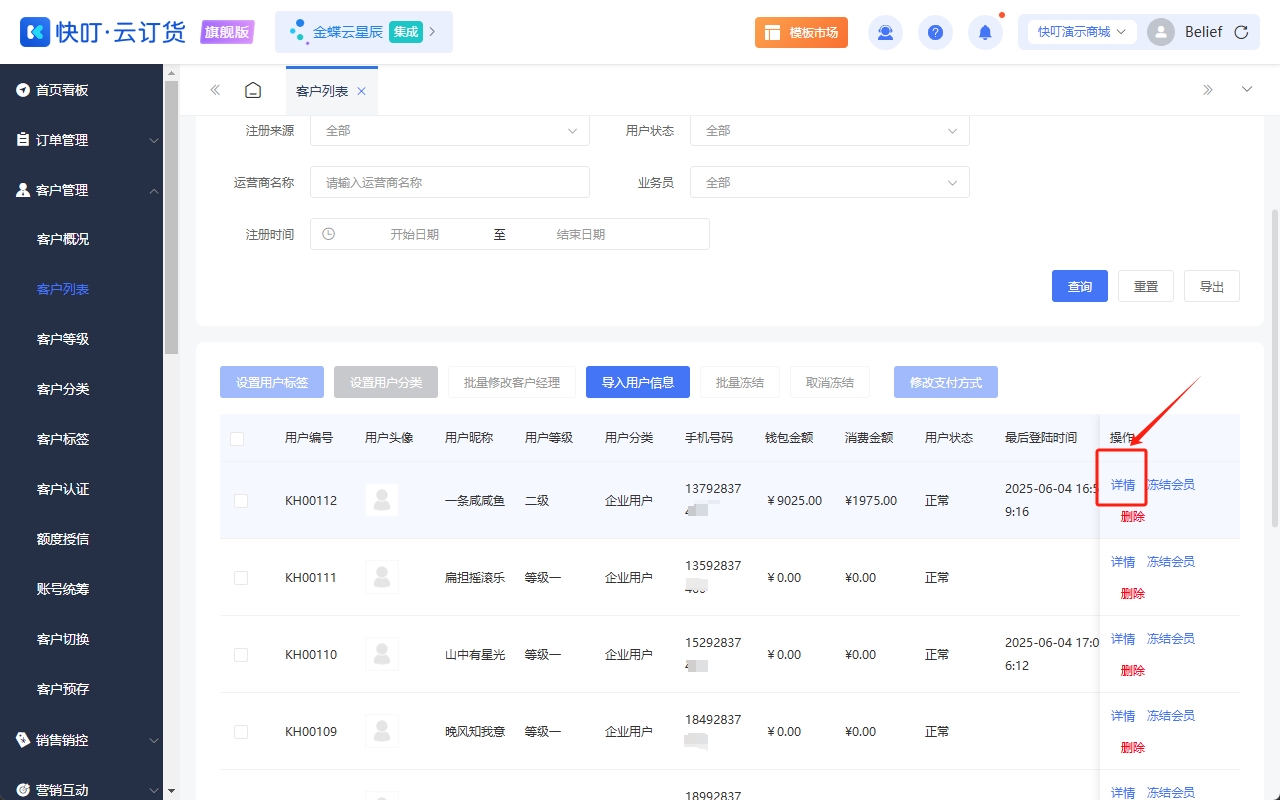Close the 客户列表 tab with its X
The image size is (1280, 800).
(x=361, y=91)
